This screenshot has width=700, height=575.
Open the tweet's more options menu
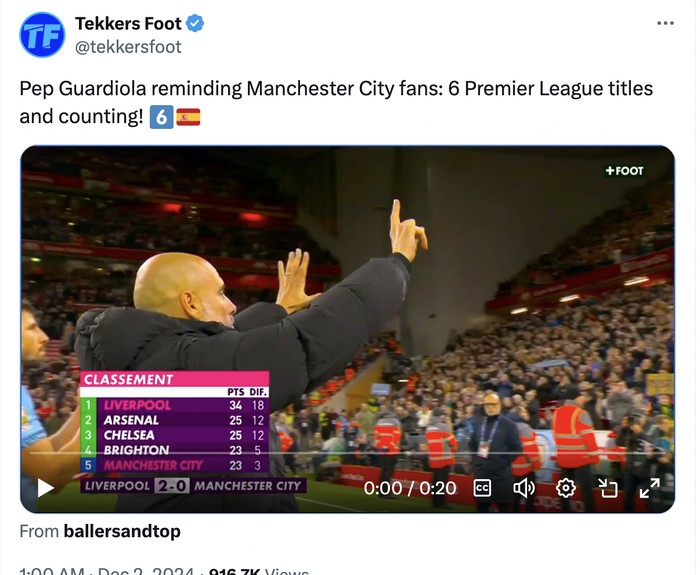(665, 23)
